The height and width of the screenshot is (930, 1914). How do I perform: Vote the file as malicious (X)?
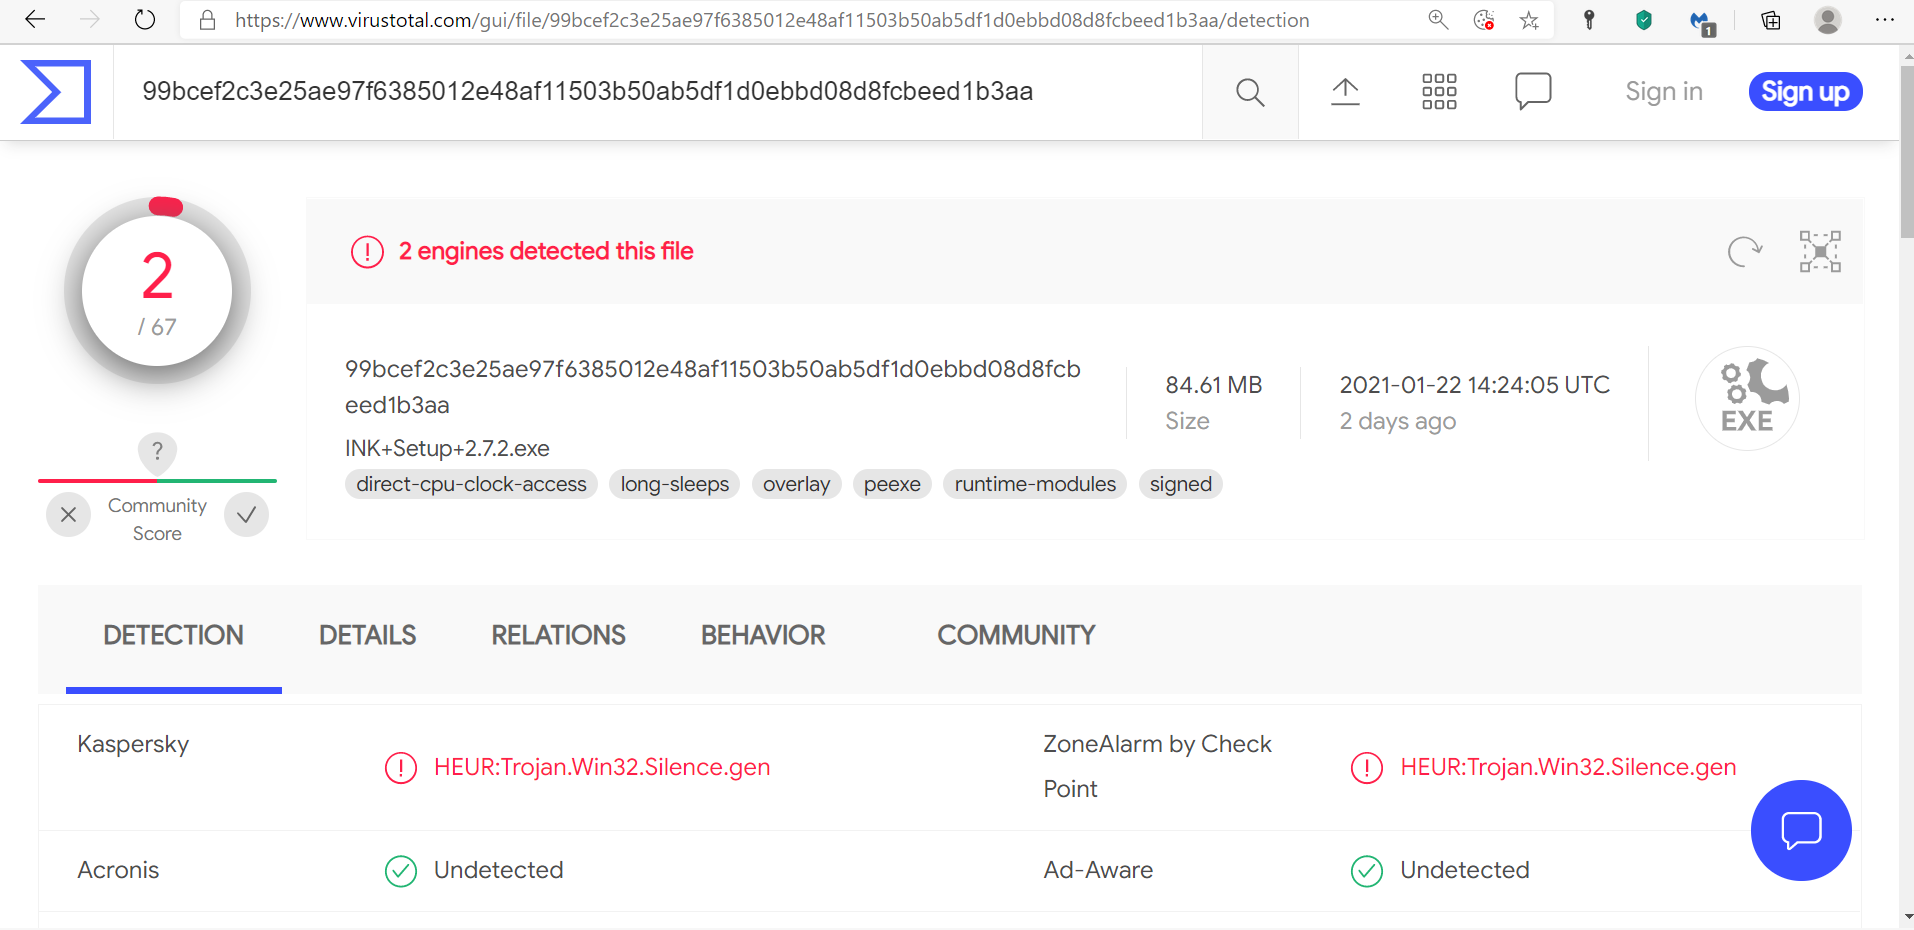point(68,515)
